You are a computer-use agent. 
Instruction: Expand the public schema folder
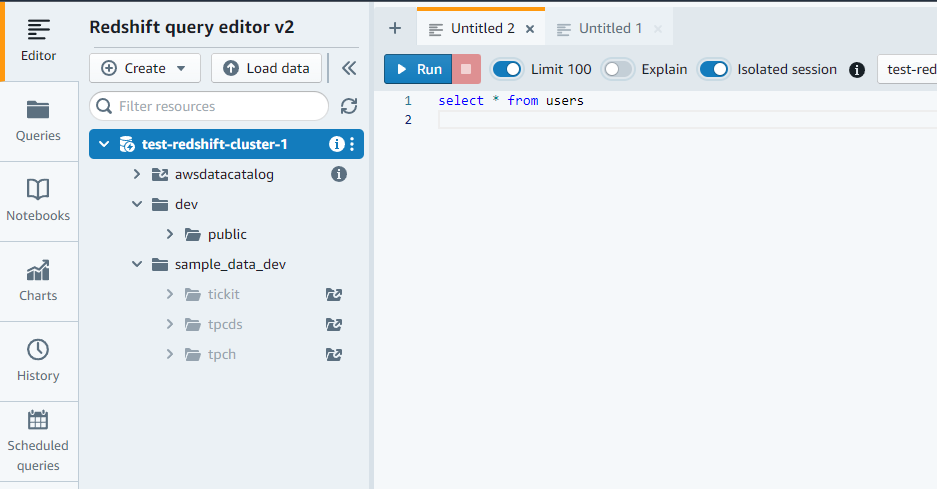170,234
